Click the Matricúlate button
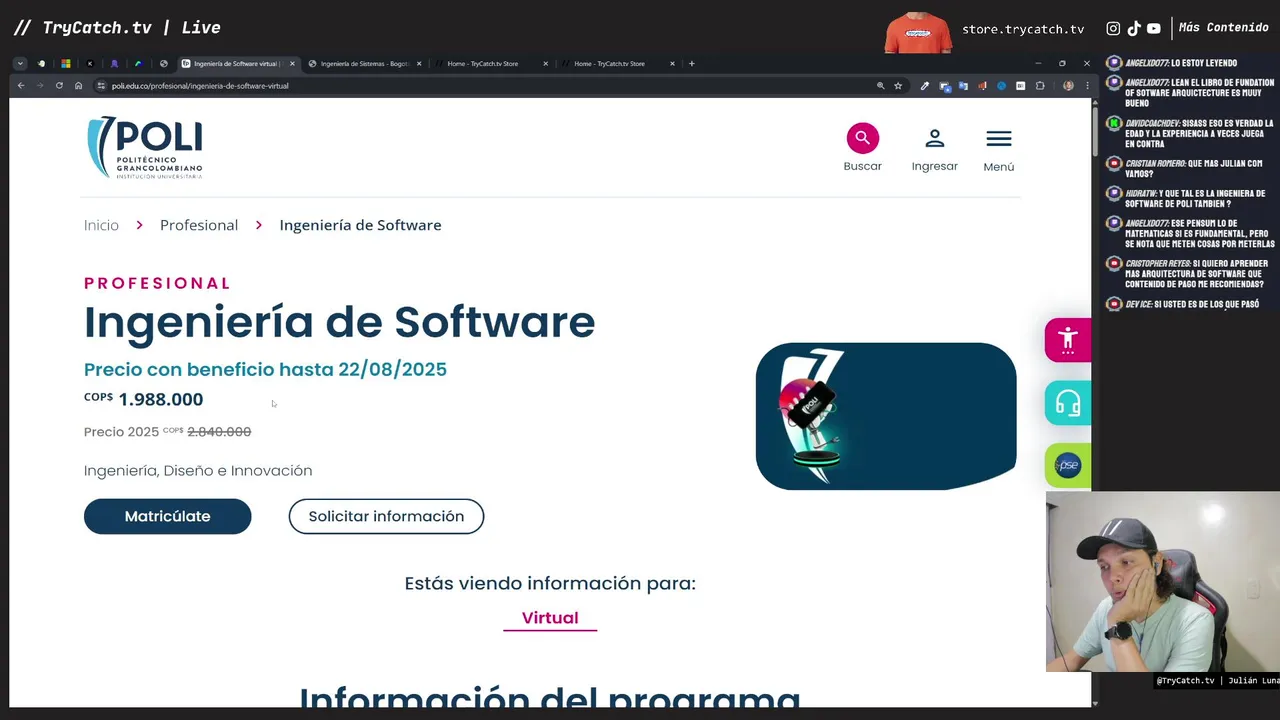This screenshot has width=1280, height=720. [167, 516]
